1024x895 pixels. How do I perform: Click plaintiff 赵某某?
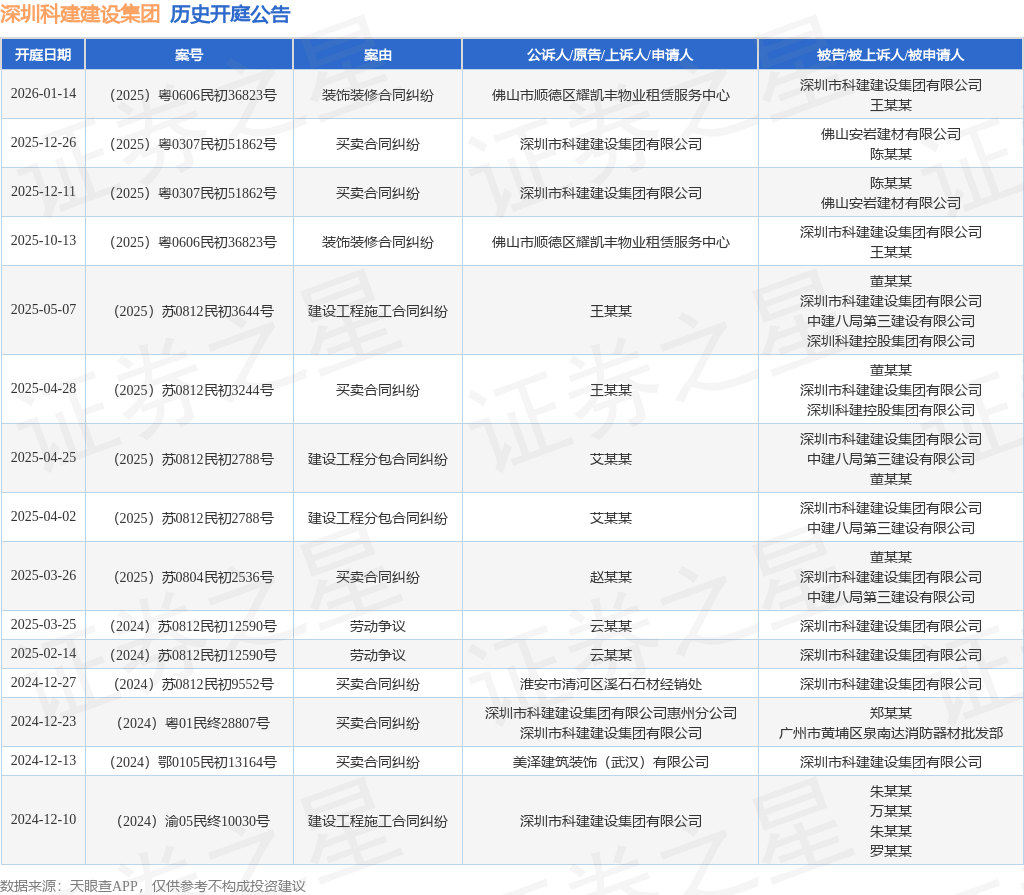click(611, 578)
